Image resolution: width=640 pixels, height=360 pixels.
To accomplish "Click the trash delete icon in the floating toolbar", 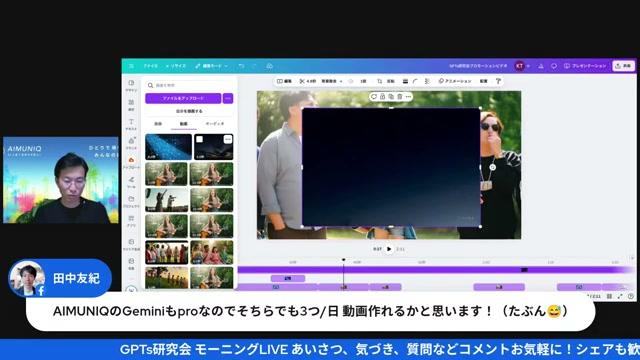I will point(400,97).
